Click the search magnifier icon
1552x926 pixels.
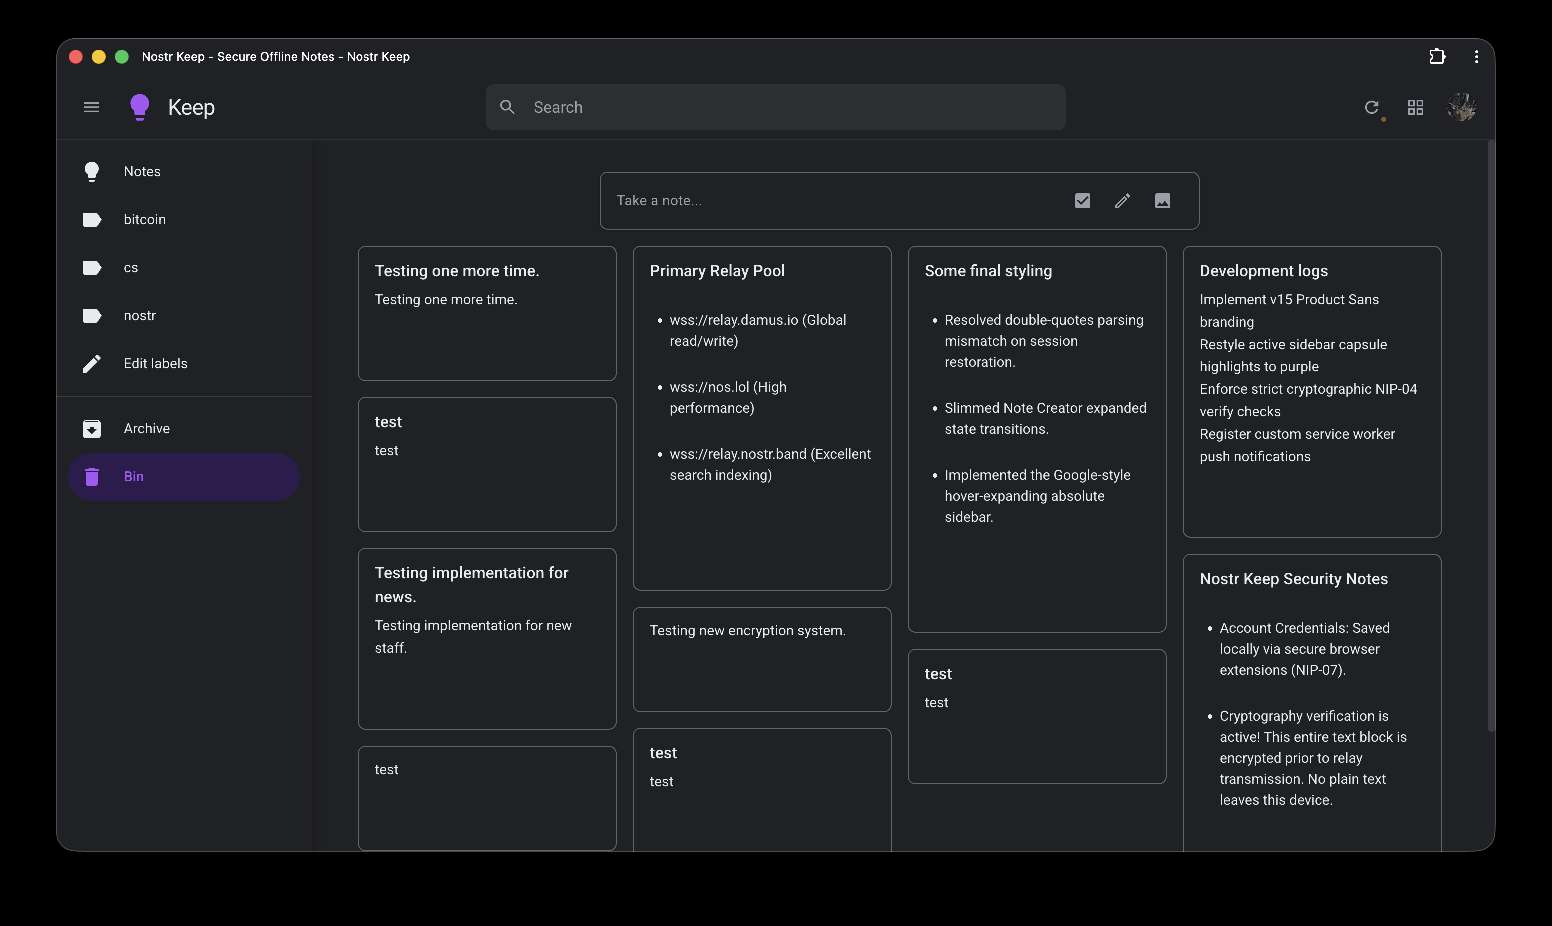click(508, 107)
